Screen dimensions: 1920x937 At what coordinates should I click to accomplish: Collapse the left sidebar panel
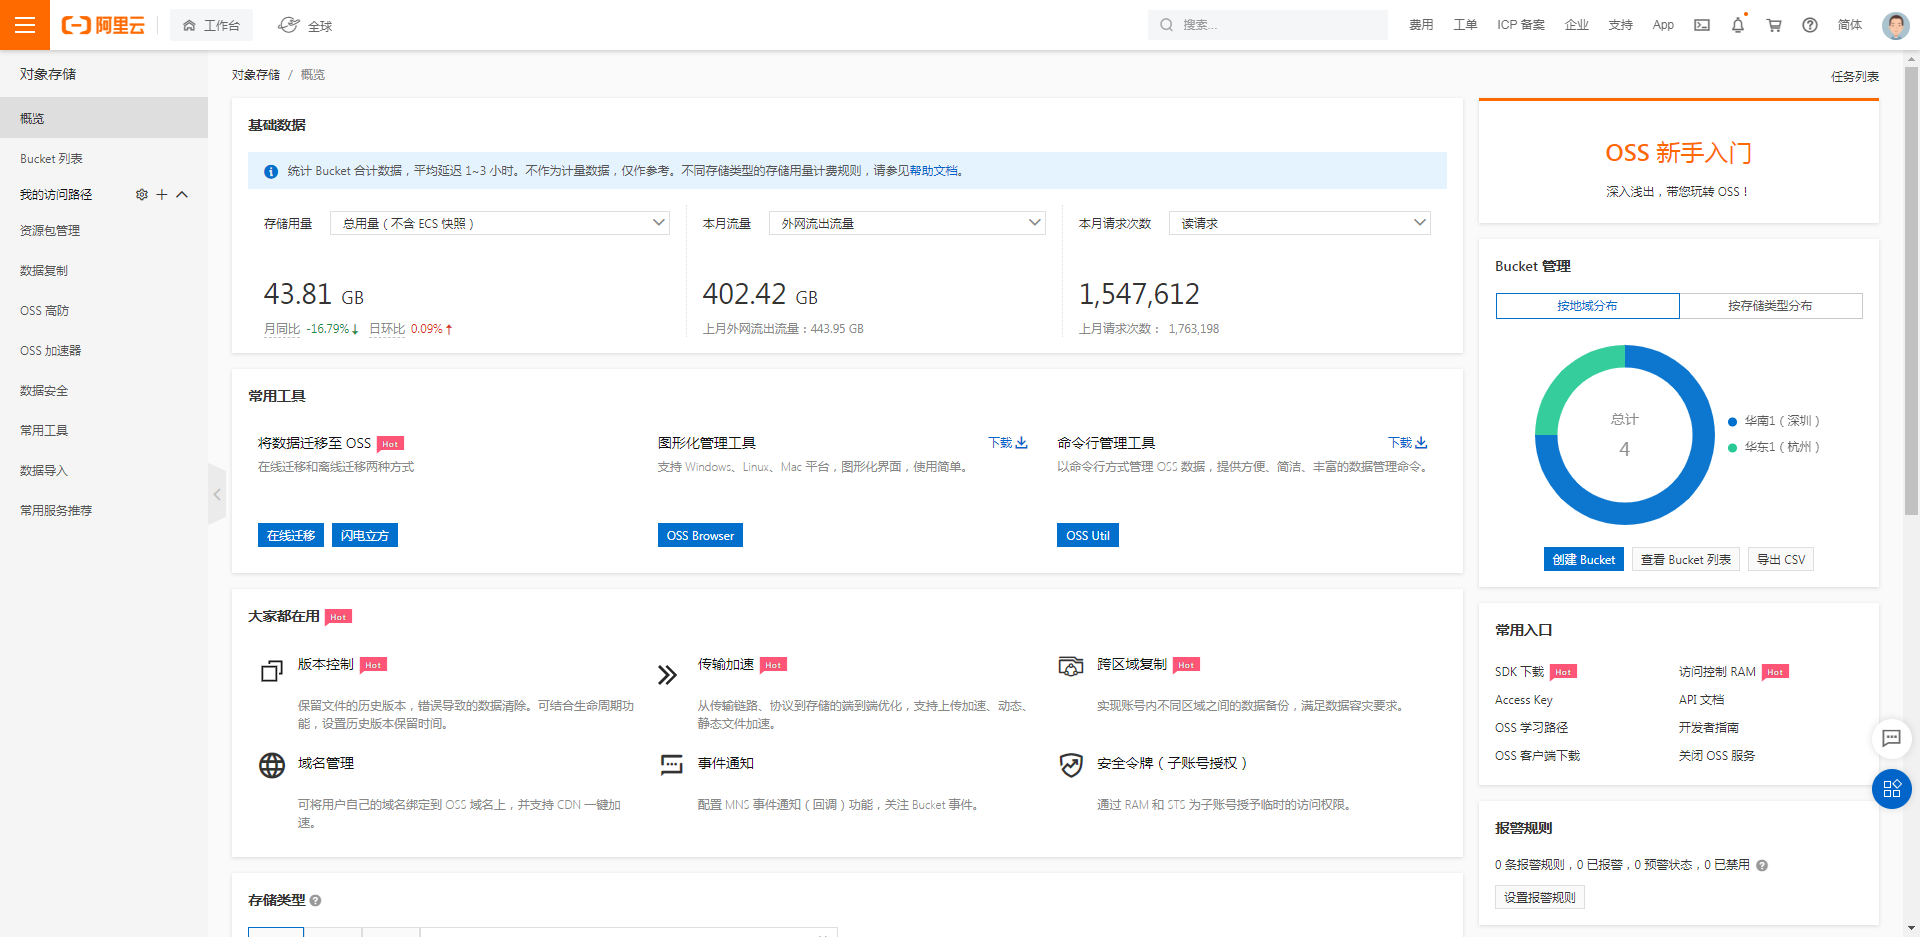pyautogui.click(x=217, y=494)
